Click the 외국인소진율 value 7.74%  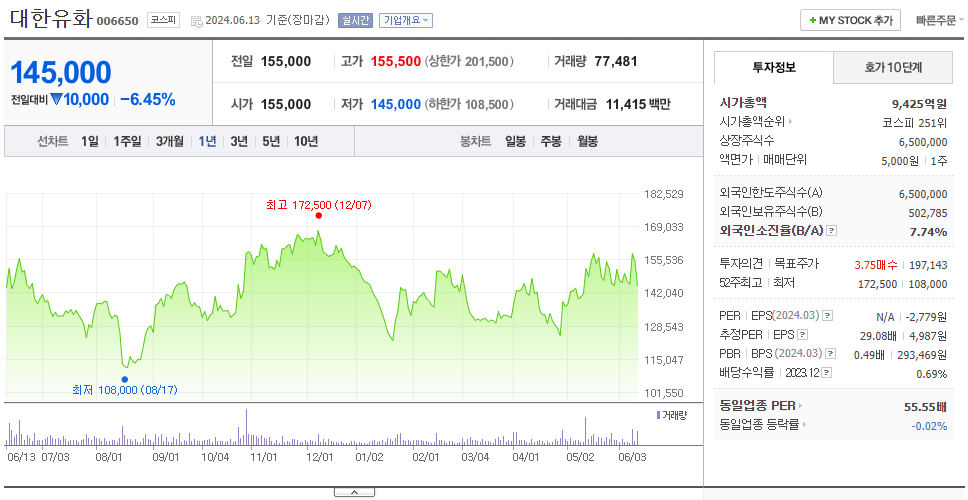(928, 231)
